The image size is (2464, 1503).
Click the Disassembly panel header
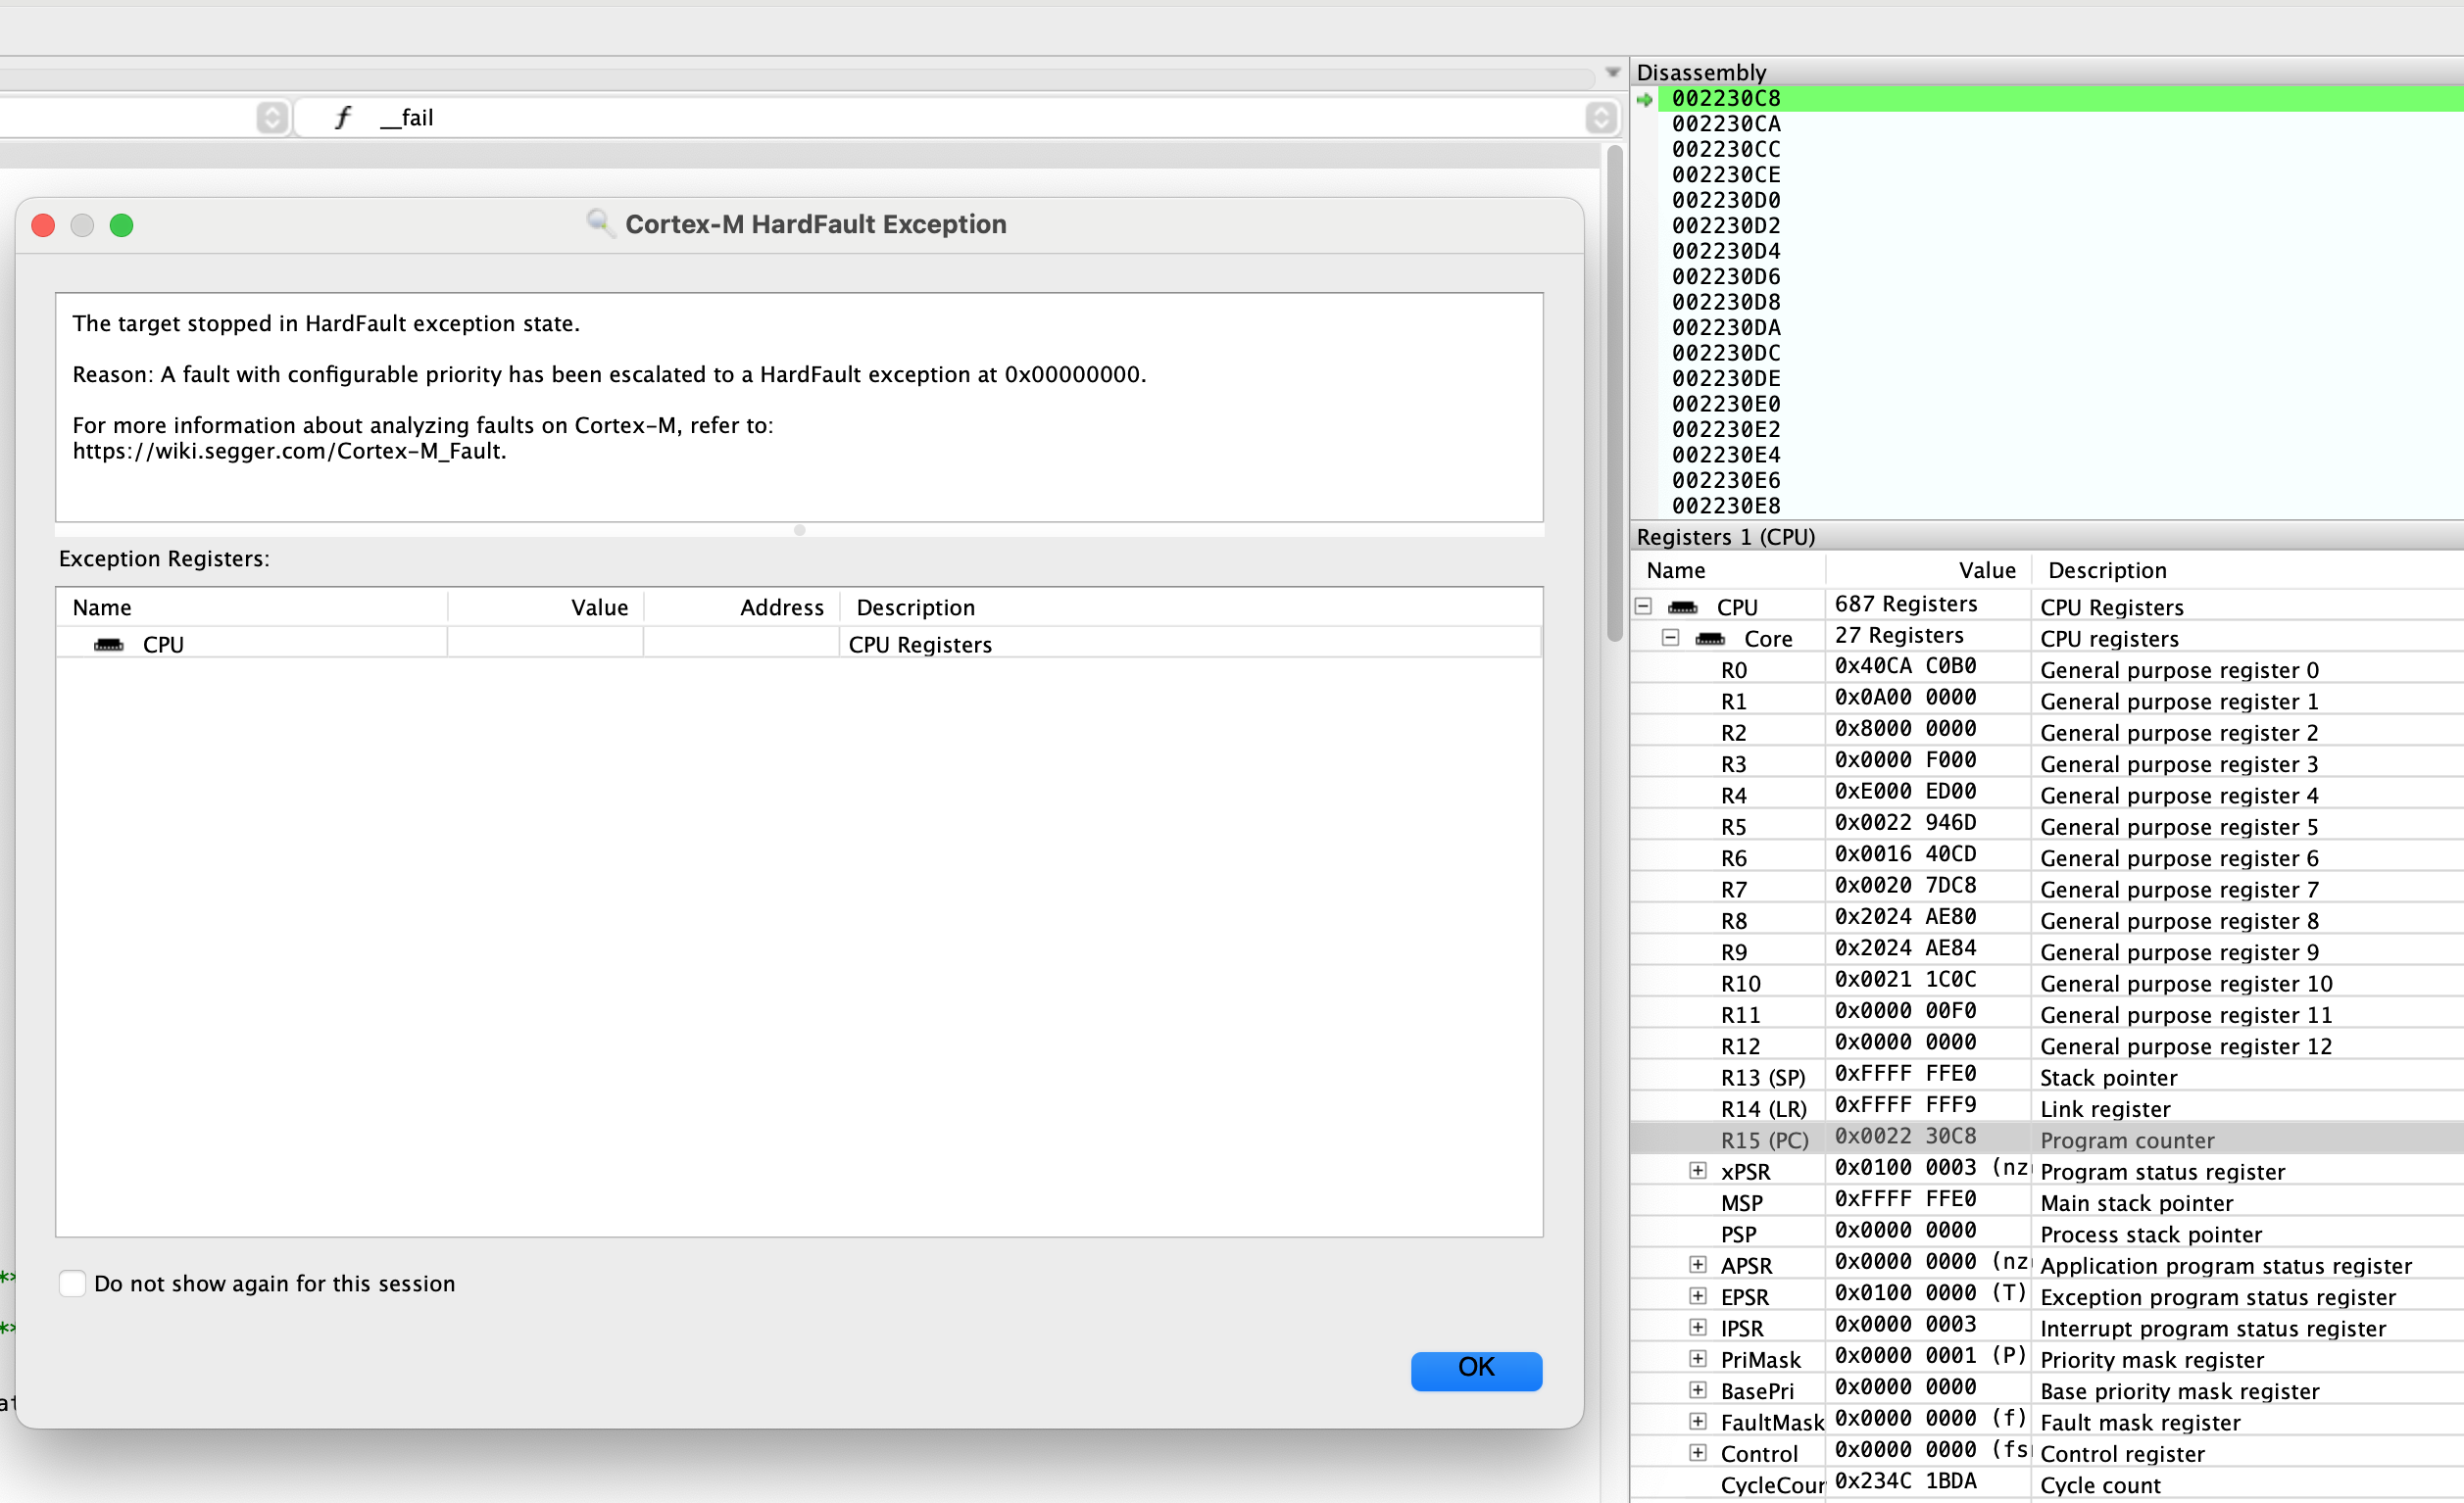click(x=1700, y=72)
